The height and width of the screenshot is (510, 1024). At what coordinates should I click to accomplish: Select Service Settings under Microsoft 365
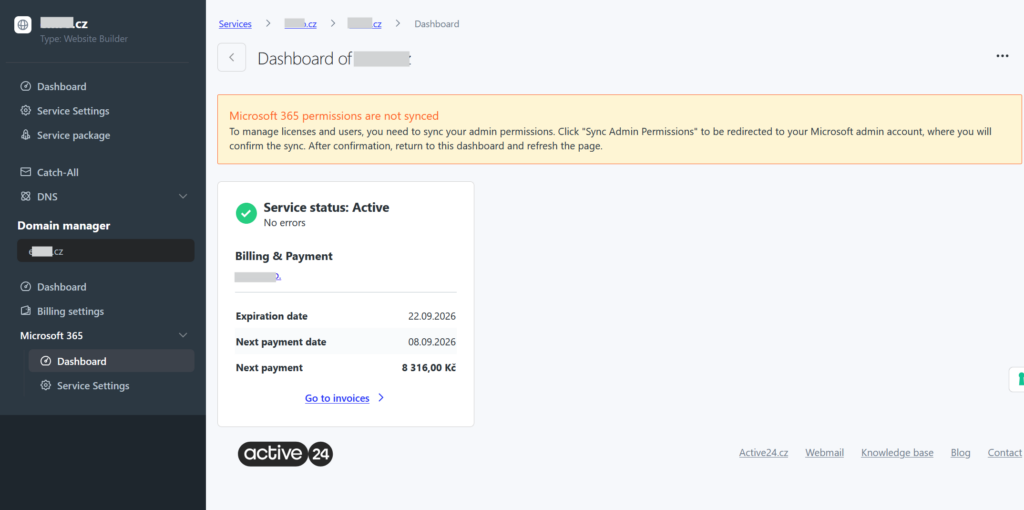pyautogui.click(x=93, y=386)
